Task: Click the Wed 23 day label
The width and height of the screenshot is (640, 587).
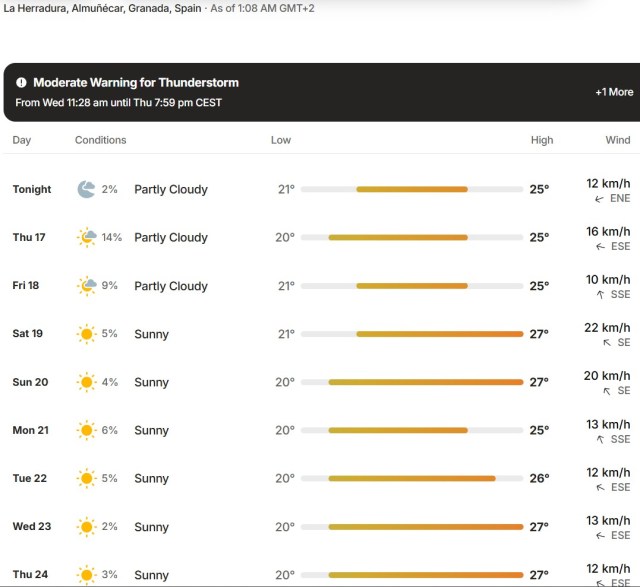Action: (32, 526)
